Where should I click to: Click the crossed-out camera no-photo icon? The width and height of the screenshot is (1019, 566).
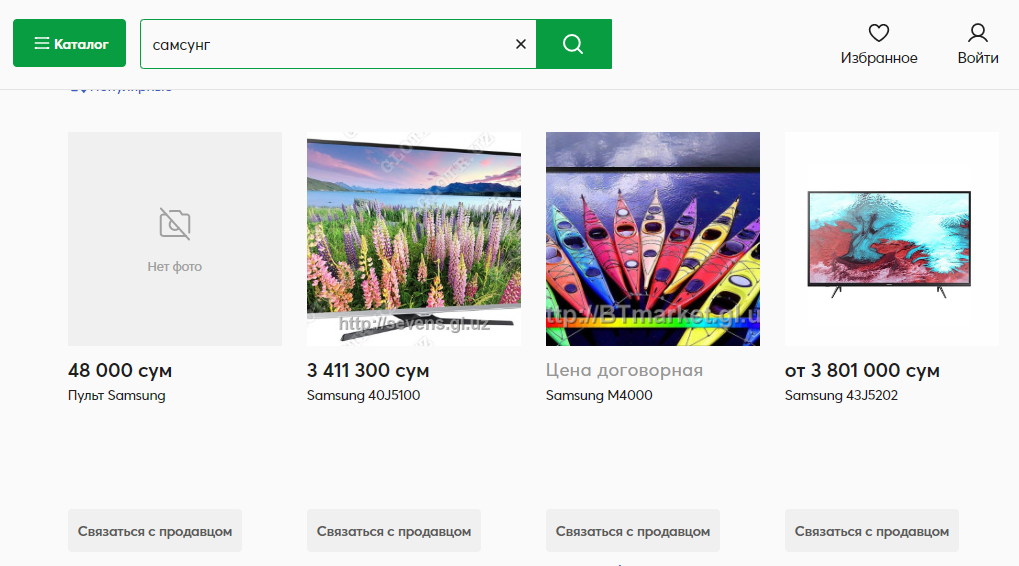pos(175,224)
